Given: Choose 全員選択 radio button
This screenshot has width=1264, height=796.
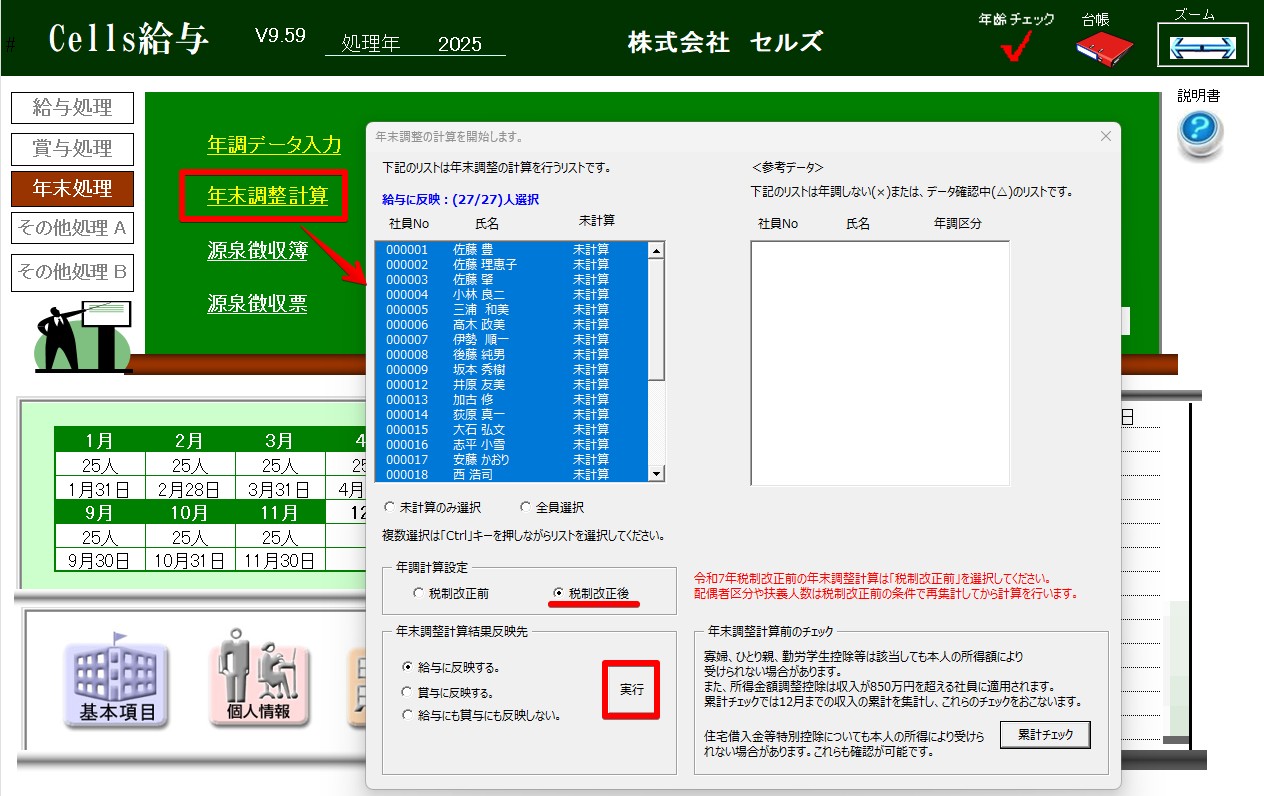Looking at the screenshot, I should (526, 507).
